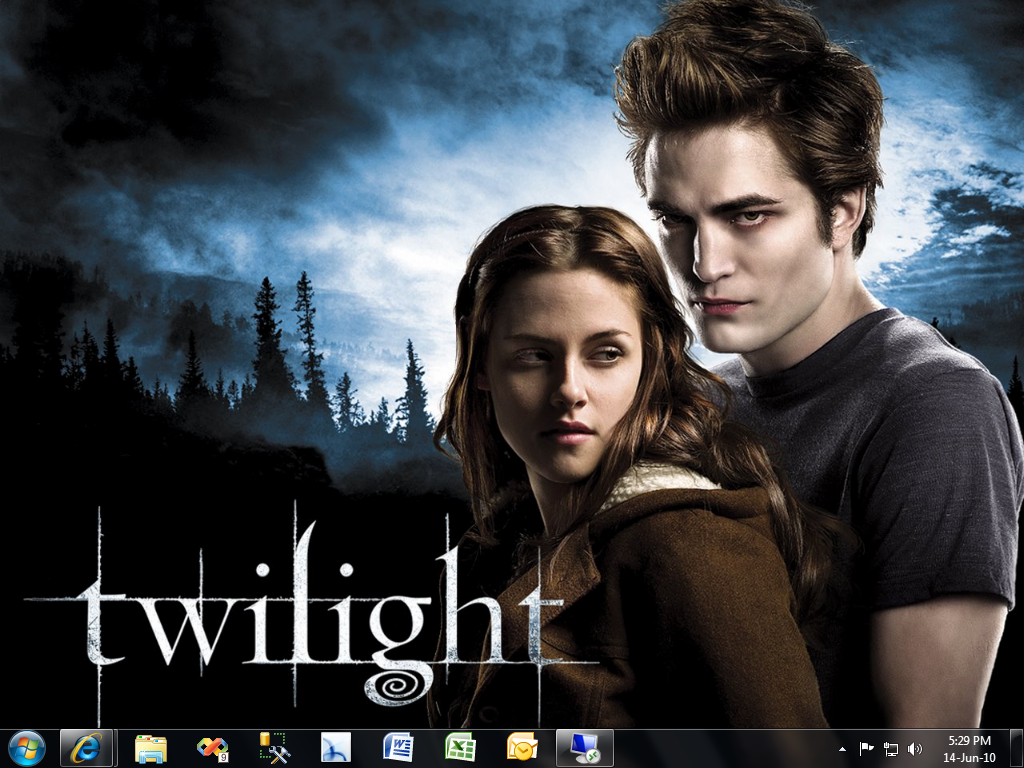
Task: Launch Microsoft Word from taskbar
Action: coord(398,748)
